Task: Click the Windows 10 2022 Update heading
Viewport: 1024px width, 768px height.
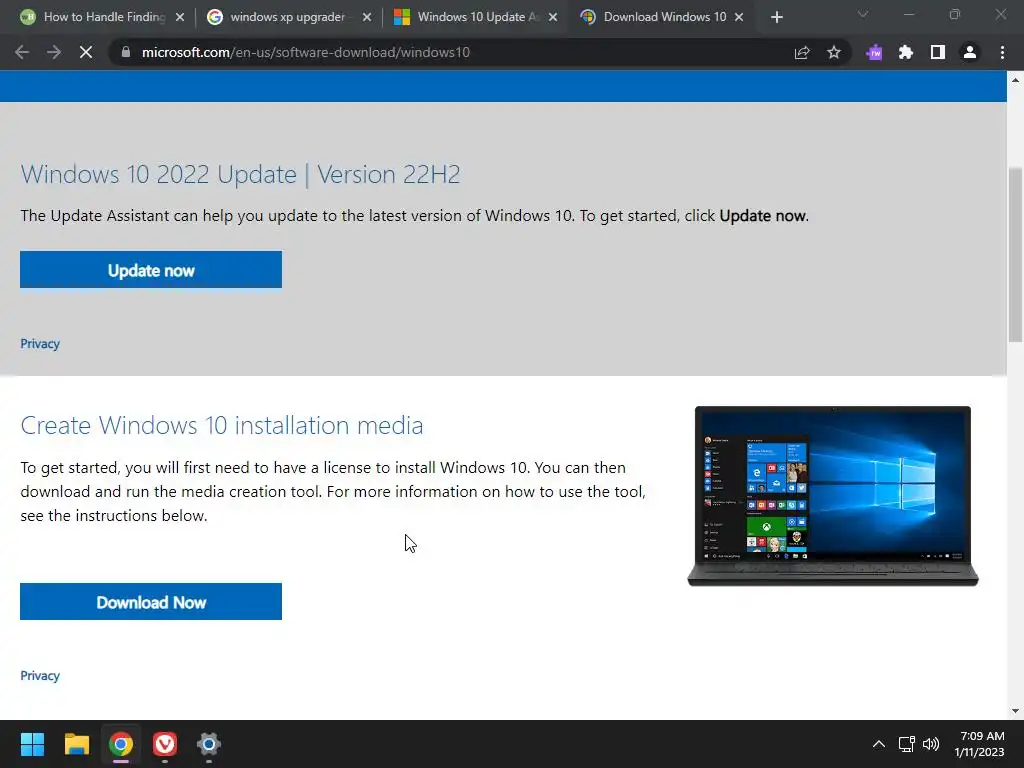Action: (x=240, y=174)
